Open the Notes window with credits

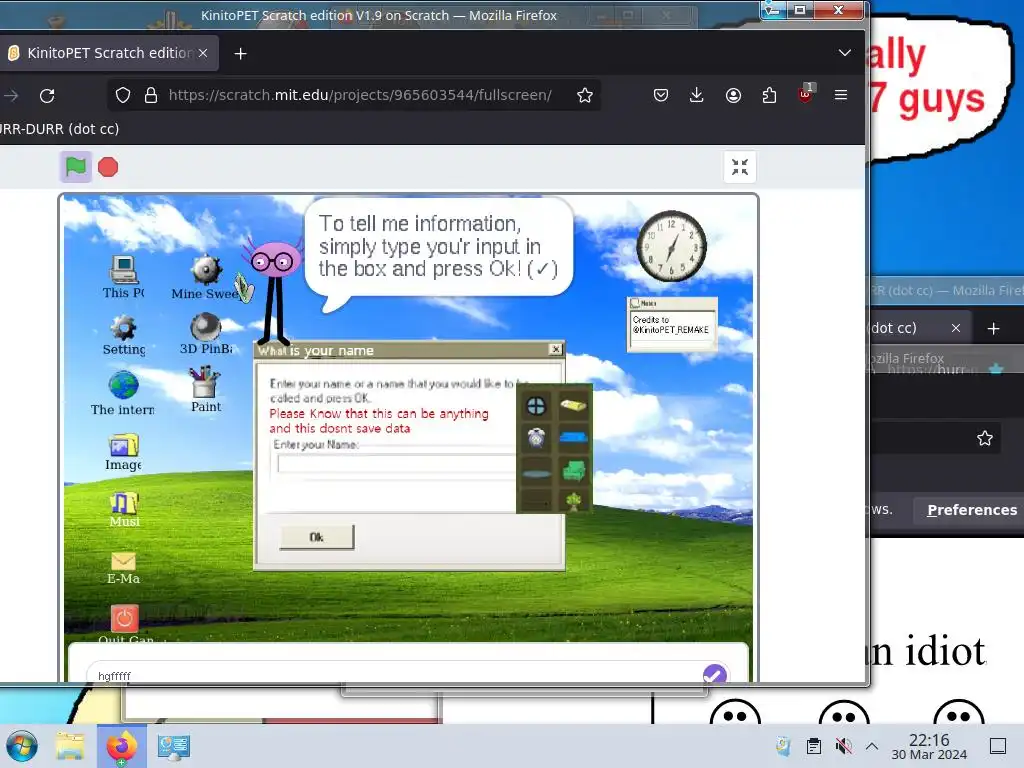(x=672, y=324)
